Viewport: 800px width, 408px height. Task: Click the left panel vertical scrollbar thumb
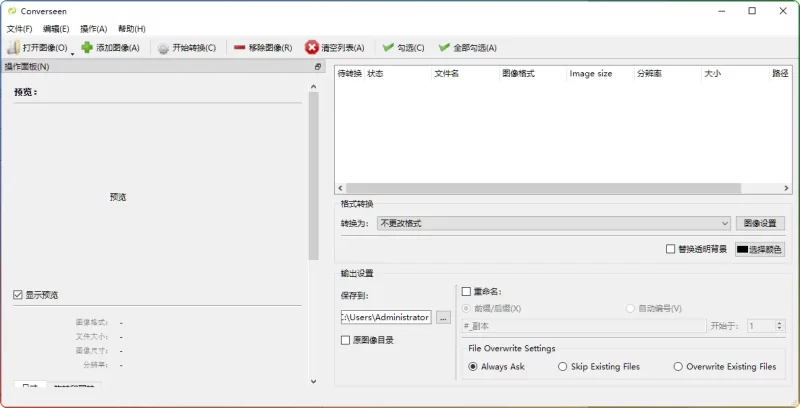[313, 176]
